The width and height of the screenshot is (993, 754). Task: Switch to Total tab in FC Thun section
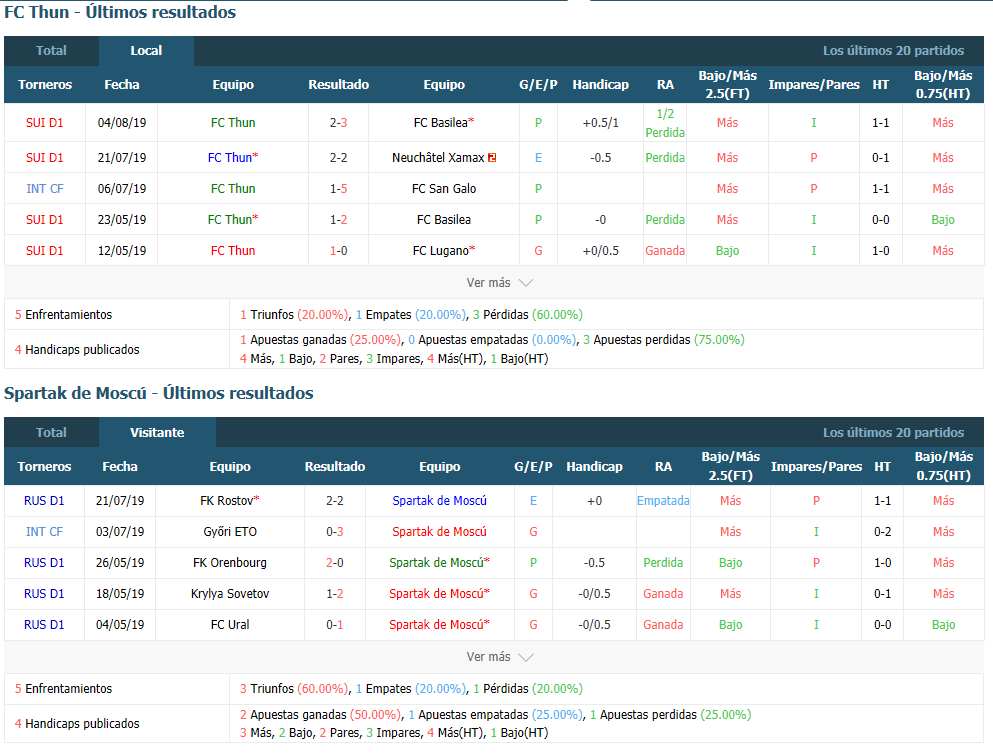pos(51,51)
